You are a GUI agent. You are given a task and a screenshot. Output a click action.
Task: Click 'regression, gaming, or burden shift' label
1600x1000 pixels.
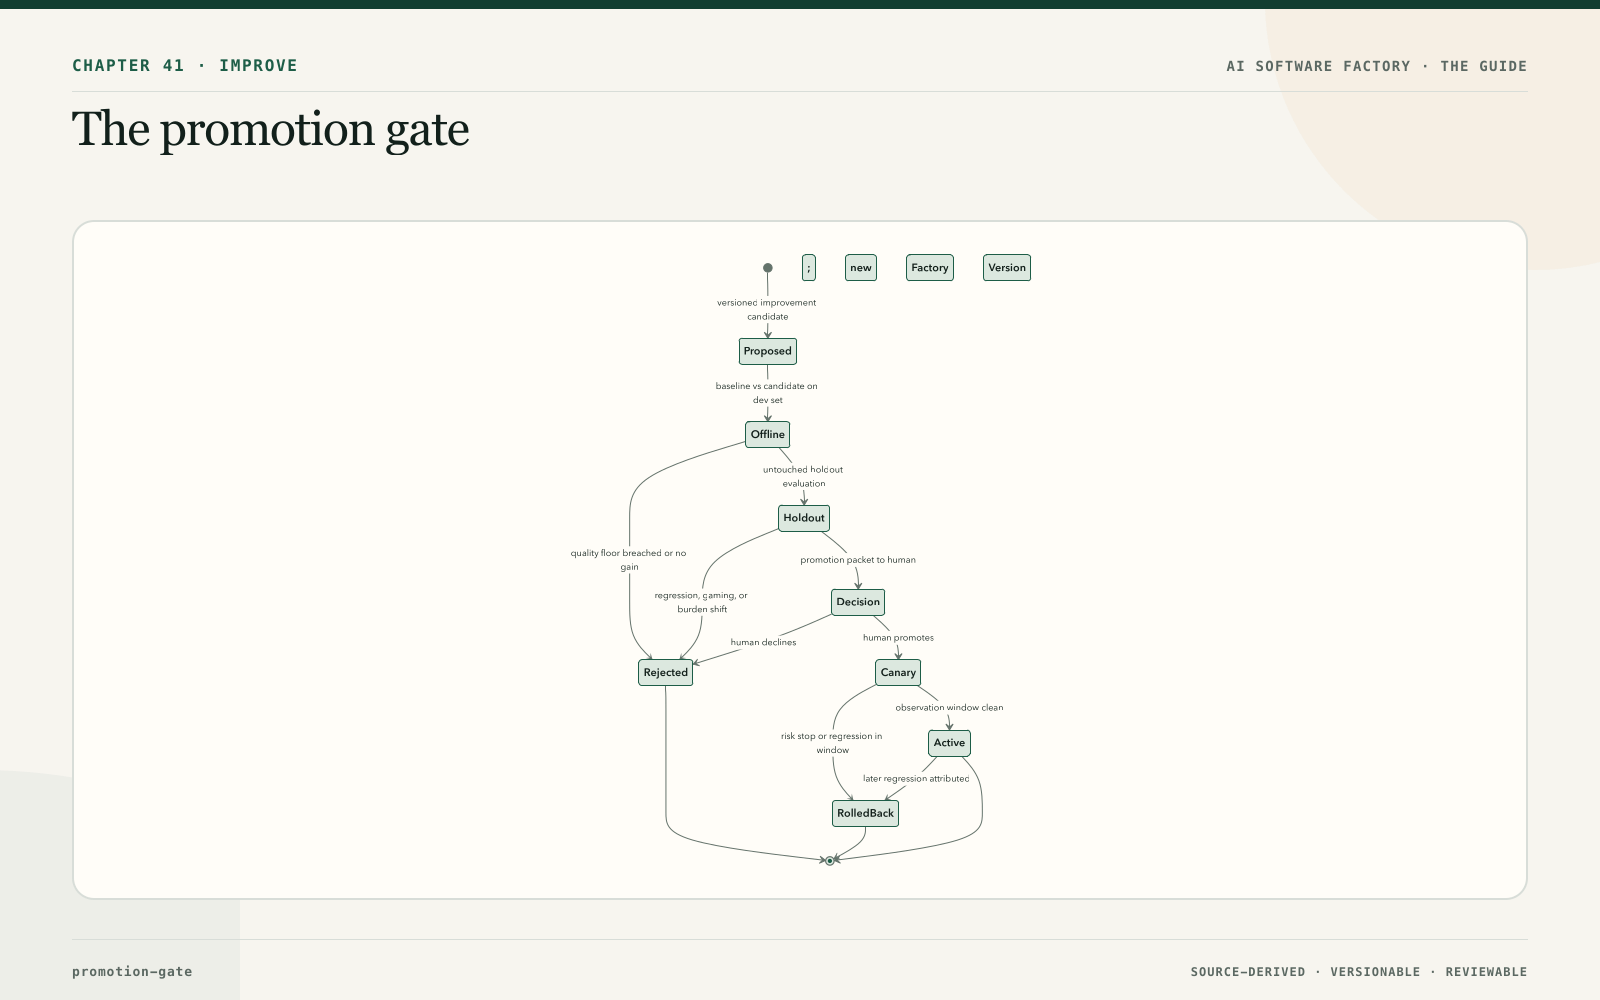click(x=701, y=602)
